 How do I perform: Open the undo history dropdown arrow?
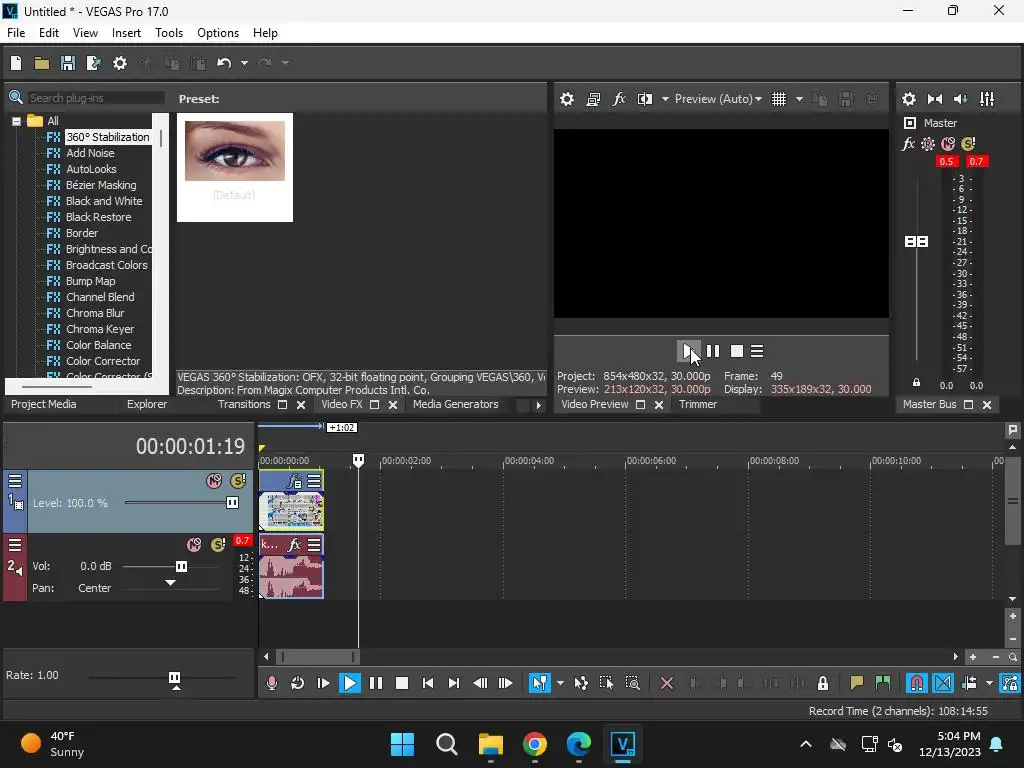(x=244, y=63)
